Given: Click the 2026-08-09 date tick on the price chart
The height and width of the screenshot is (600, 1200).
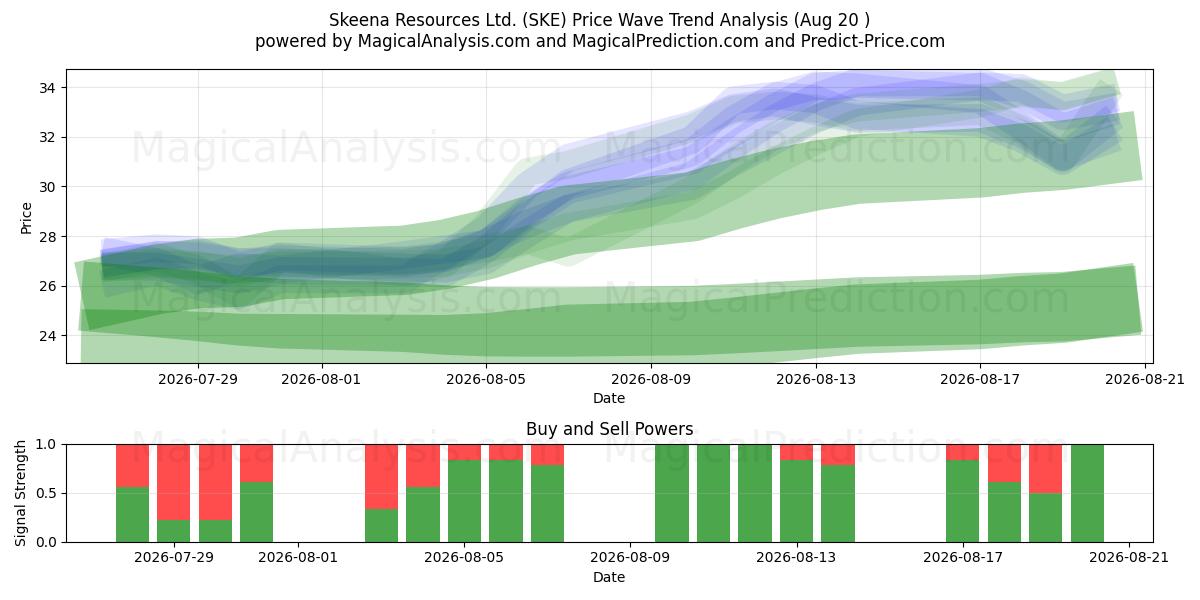Looking at the screenshot, I should (x=652, y=379).
